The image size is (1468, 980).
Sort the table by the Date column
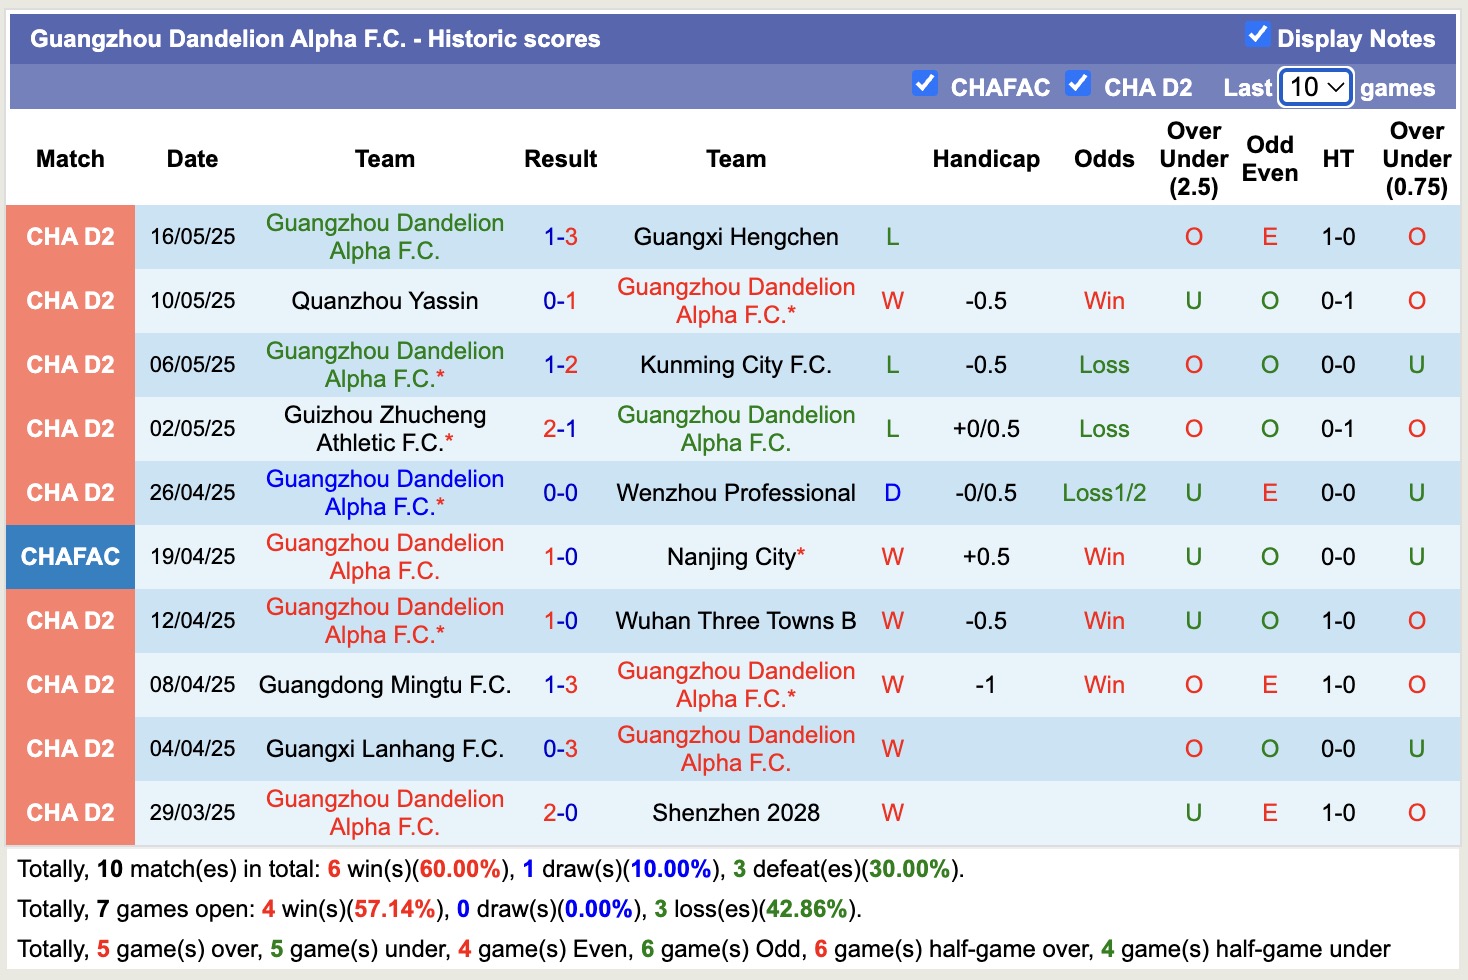pos(191,158)
